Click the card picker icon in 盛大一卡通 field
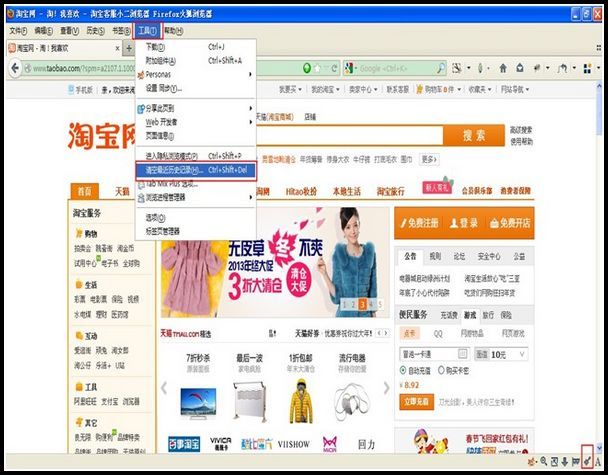The image size is (608, 475). 462,354
